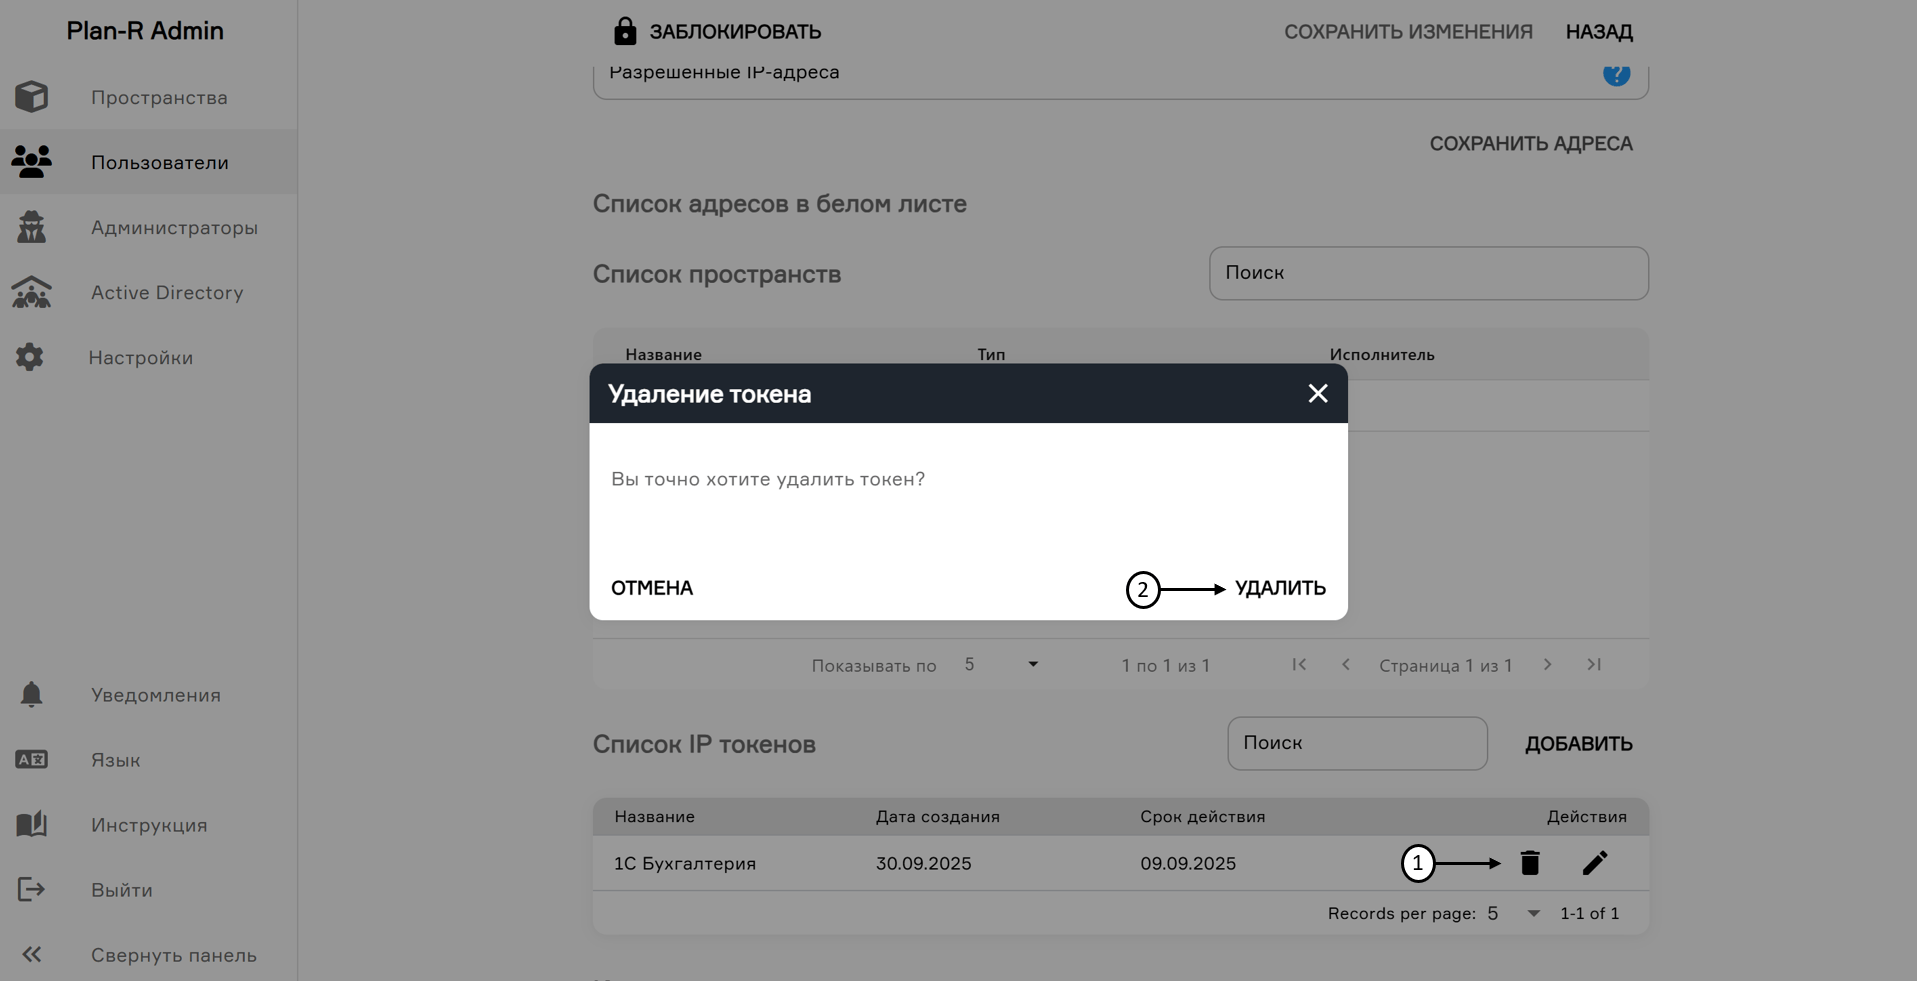1917x981 pixels.
Task: Open the Показывать по page-size dropdown
Action: coord(1032,664)
